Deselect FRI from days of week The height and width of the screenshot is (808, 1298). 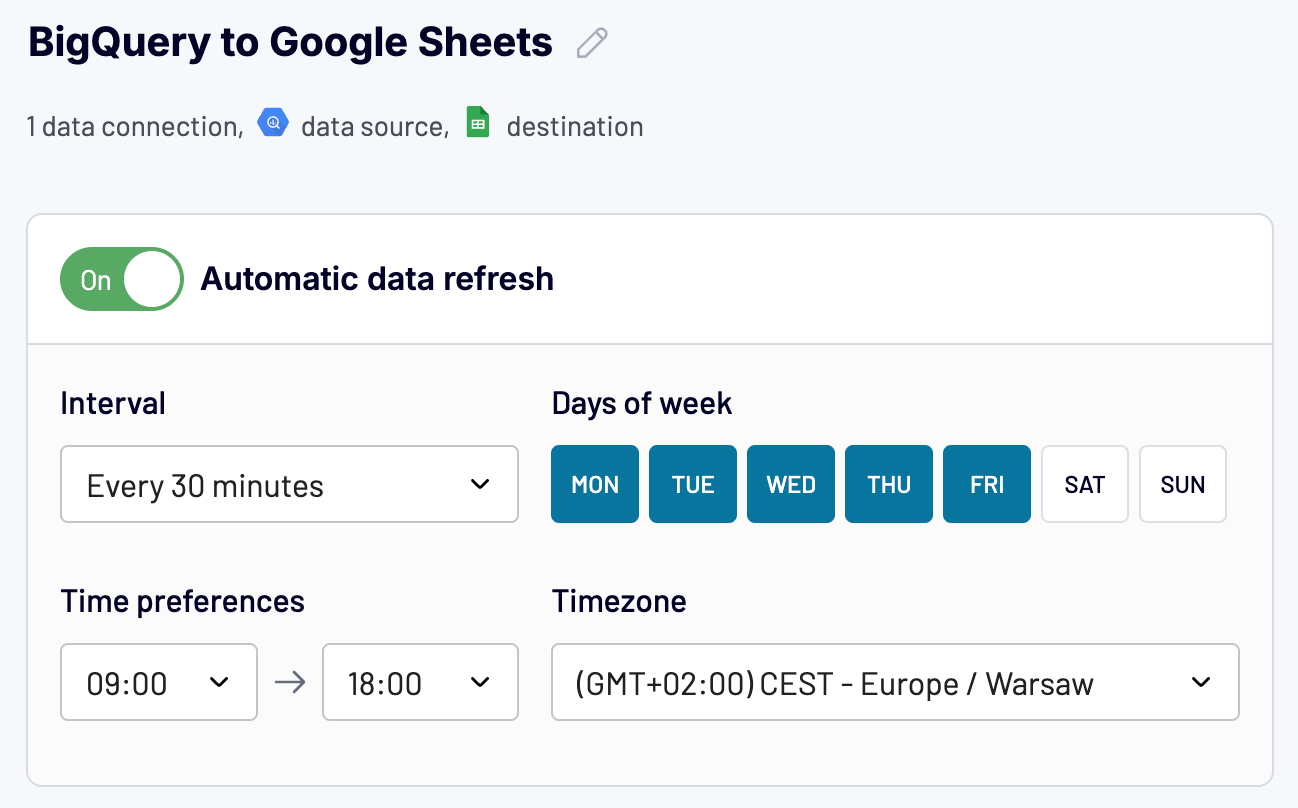click(x=986, y=484)
